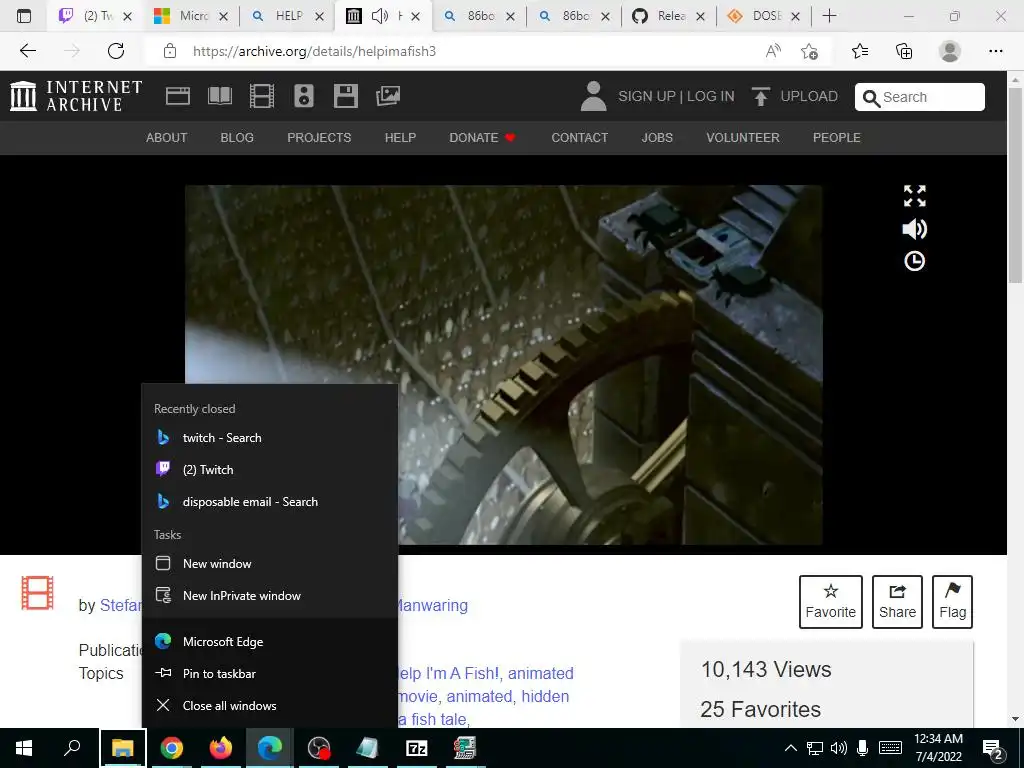Switch to the HELP search tab
This screenshot has width=1024, height=768.
[287, 16]
